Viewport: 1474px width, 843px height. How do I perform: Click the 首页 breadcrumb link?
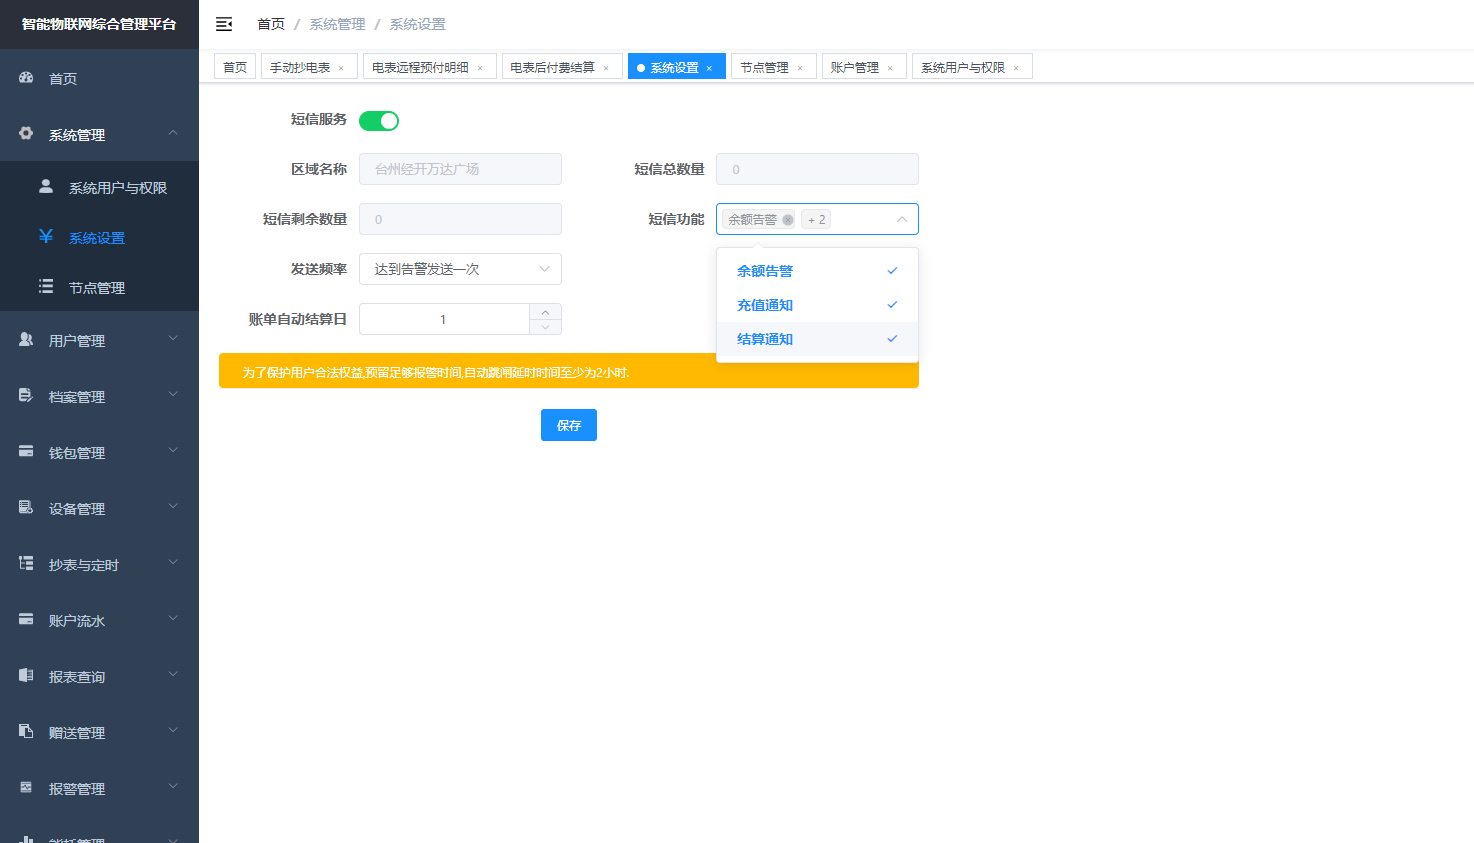[271, 24]
